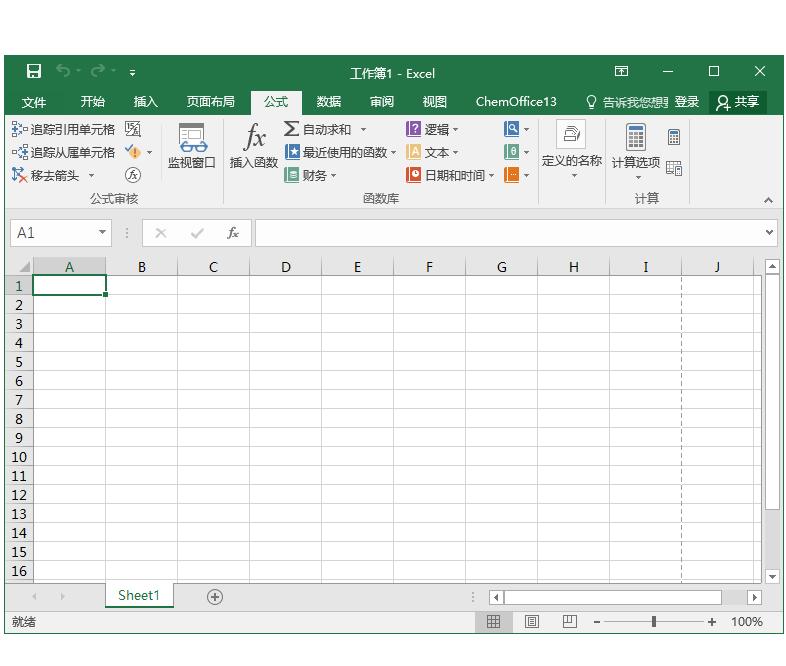Click the Calculate Sheet icon
Screen dimensions: 786x666
point(674,168)
